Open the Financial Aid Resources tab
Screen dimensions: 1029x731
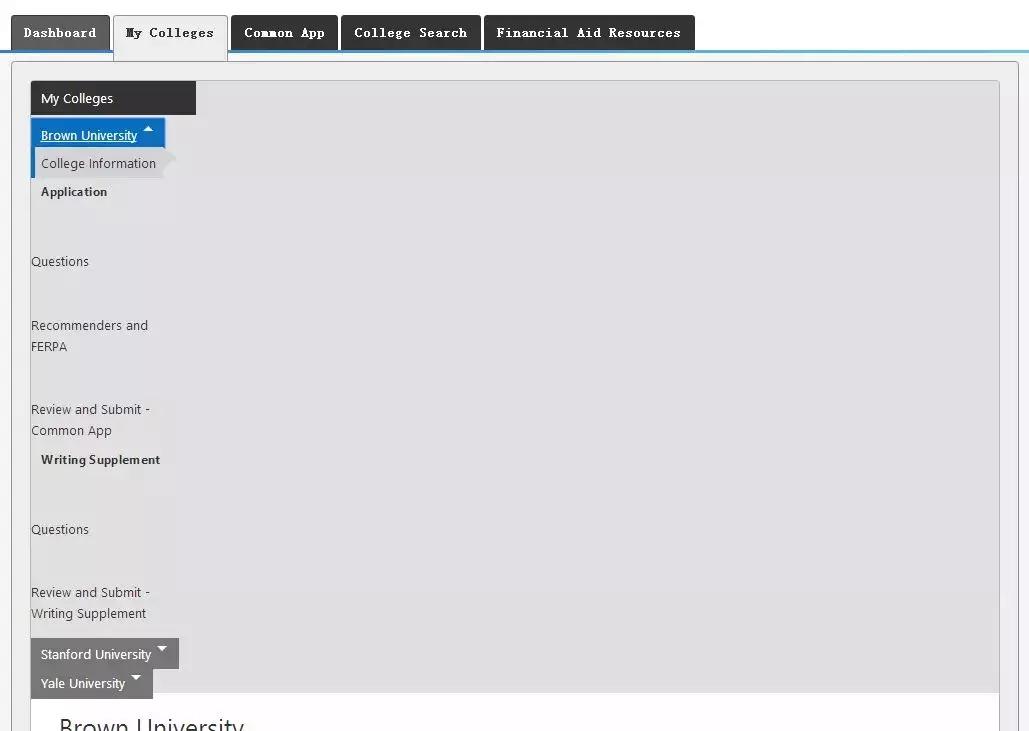pyautogui.click(x=589, y=33)
